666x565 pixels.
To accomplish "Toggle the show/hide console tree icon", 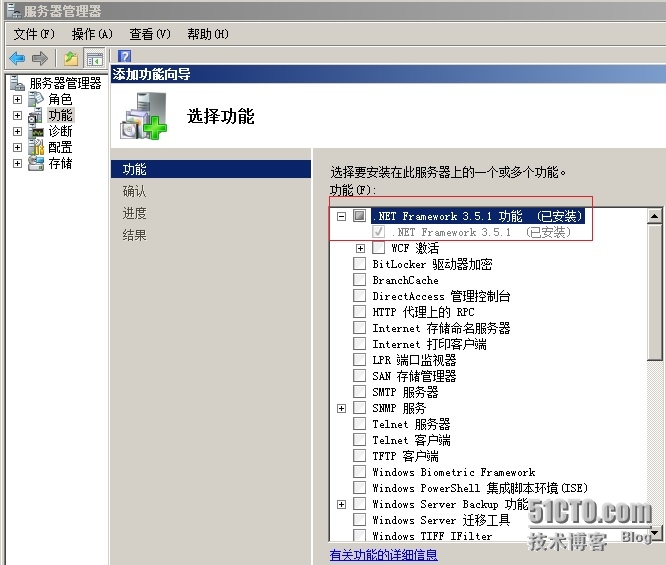I will (x=94, y=59).
